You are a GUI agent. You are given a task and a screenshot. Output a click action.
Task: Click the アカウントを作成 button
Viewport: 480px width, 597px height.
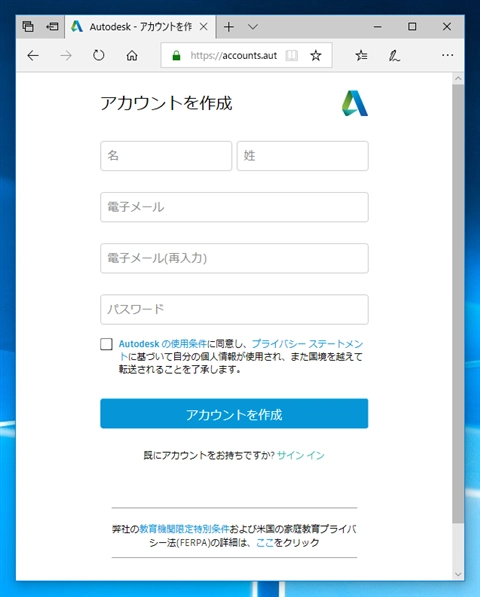tap(234, 413)
